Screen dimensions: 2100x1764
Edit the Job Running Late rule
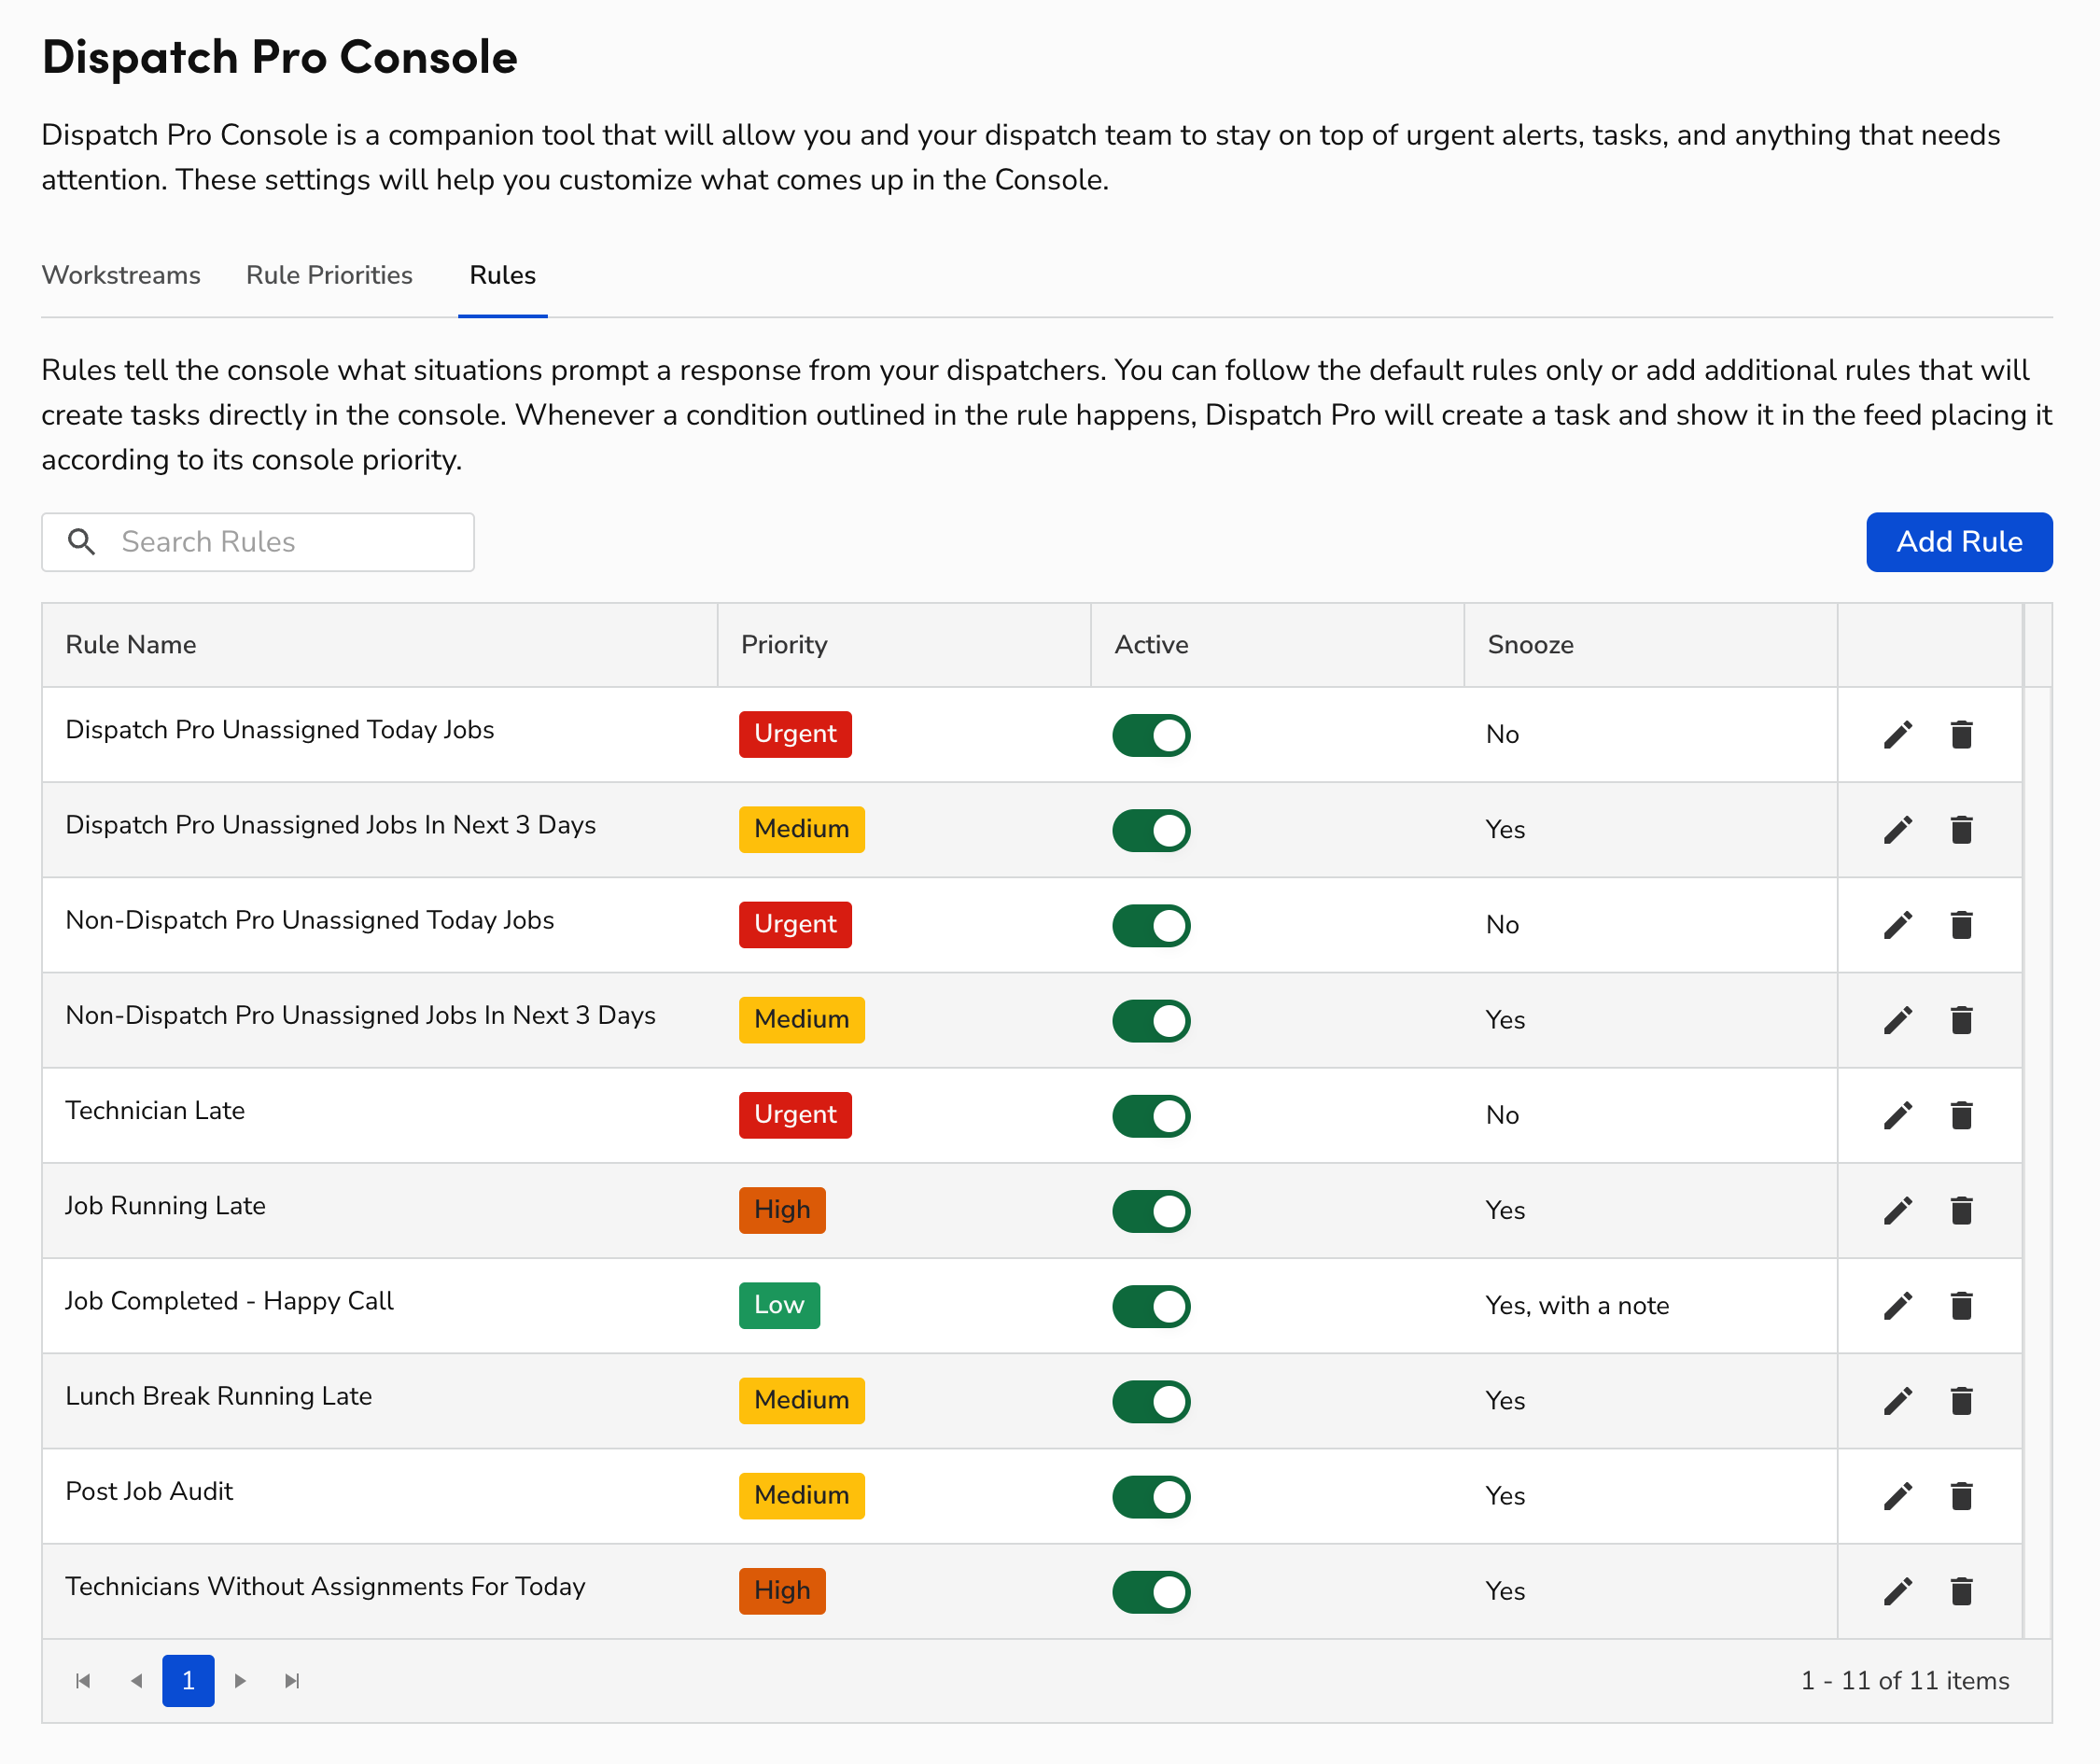[1897, 1210]
